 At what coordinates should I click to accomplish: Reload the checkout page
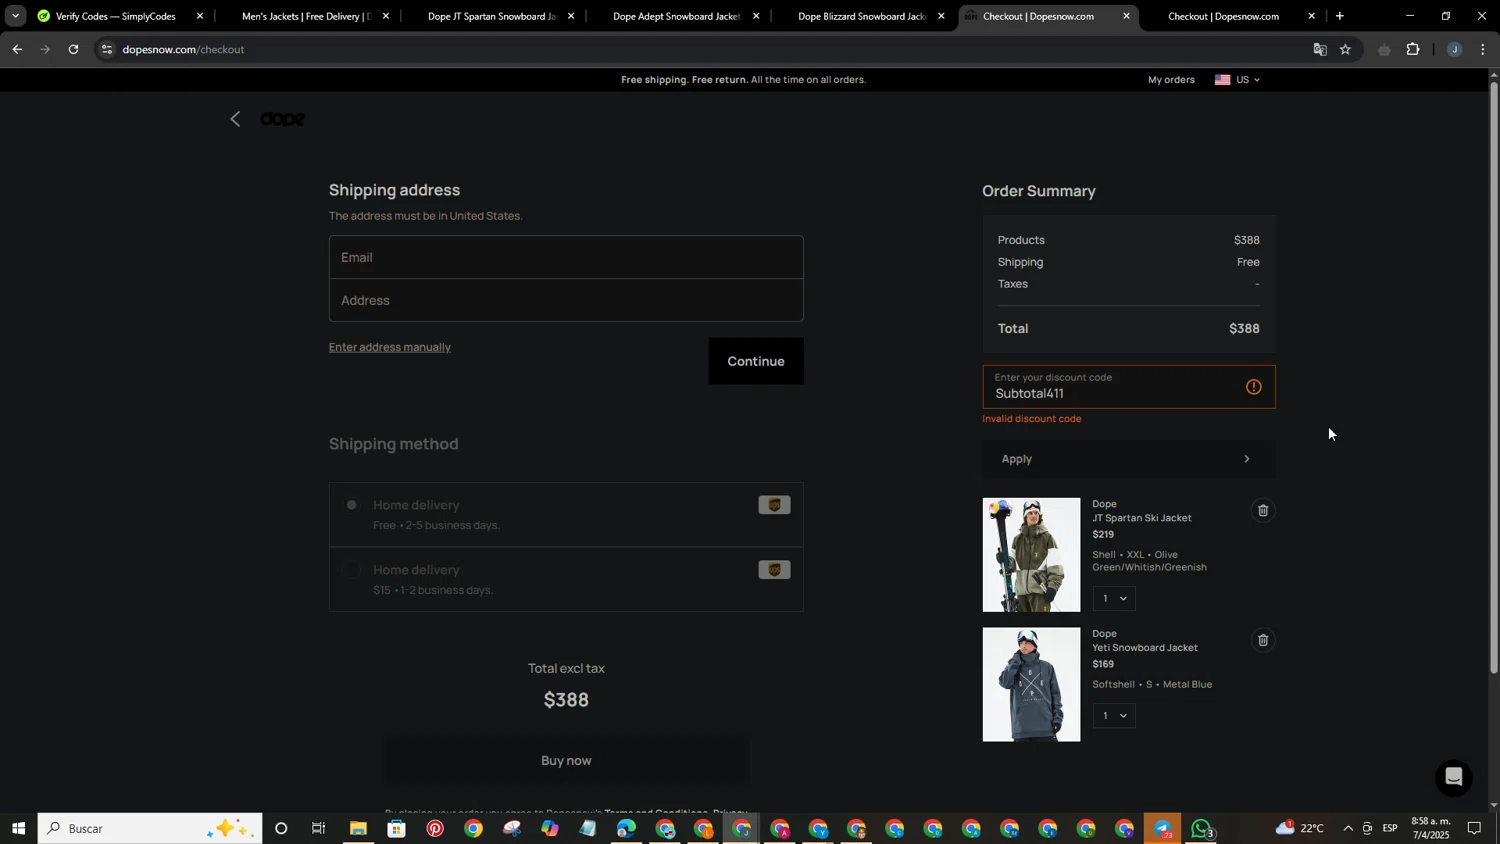point(73,49)
